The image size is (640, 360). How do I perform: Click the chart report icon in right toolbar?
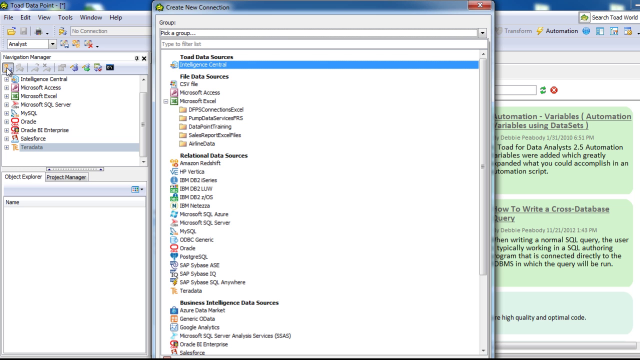[x=614, y=31]
